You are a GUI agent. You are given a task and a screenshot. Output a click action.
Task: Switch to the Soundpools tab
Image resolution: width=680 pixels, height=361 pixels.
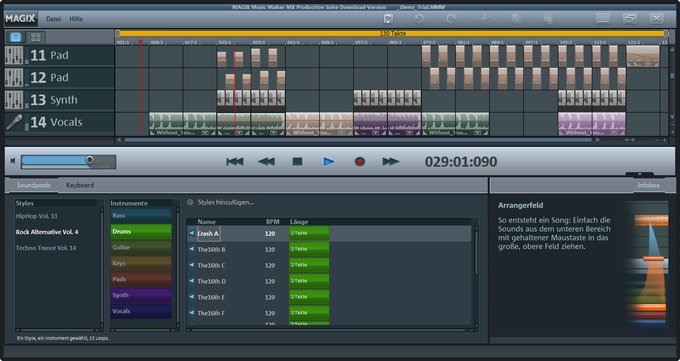click(x=33, y=185)
